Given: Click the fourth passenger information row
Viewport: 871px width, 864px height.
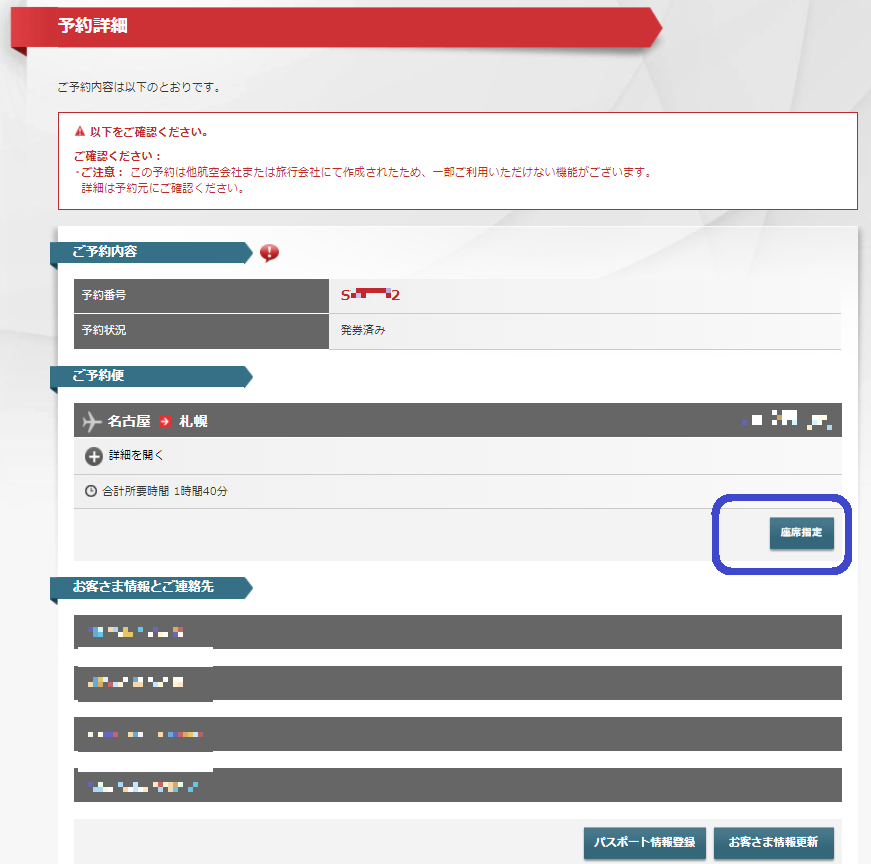Looking at the screenshot, I should coord(457,785).
